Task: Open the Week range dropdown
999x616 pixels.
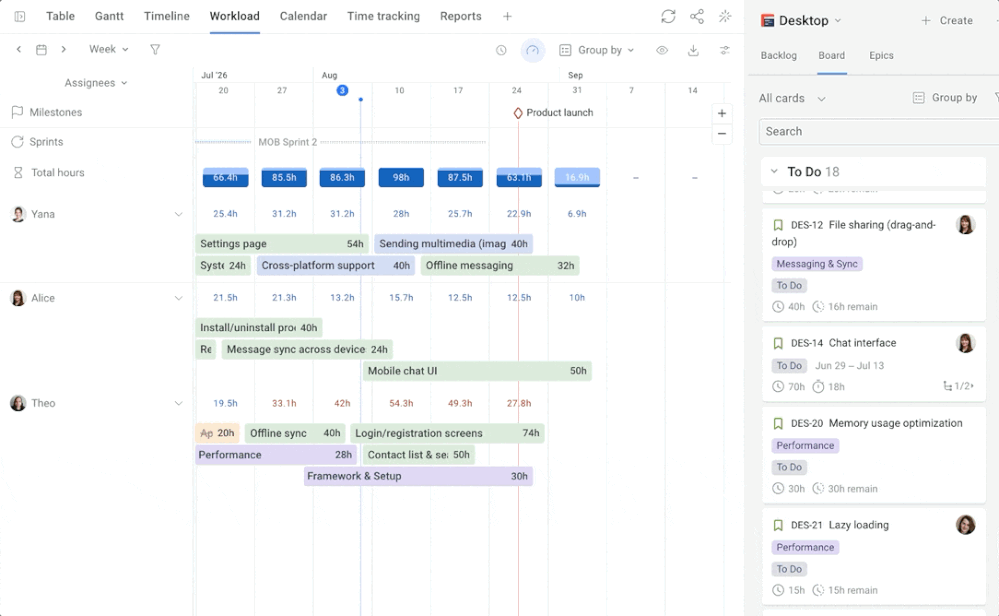Action: (x=108, y=49)
